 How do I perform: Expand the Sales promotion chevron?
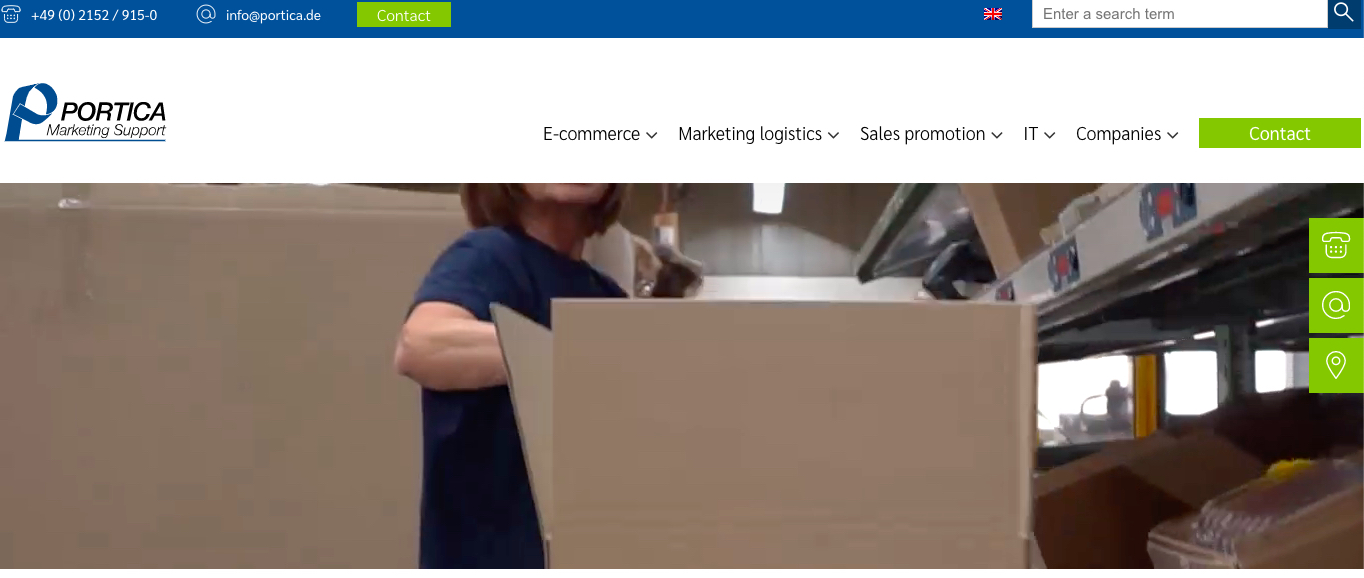point(997,135)
